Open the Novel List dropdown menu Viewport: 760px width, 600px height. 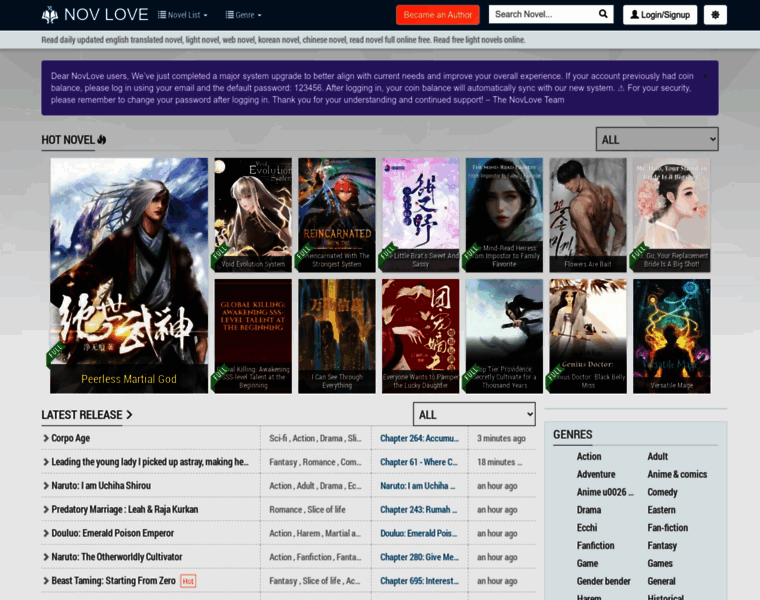point(182,15)
